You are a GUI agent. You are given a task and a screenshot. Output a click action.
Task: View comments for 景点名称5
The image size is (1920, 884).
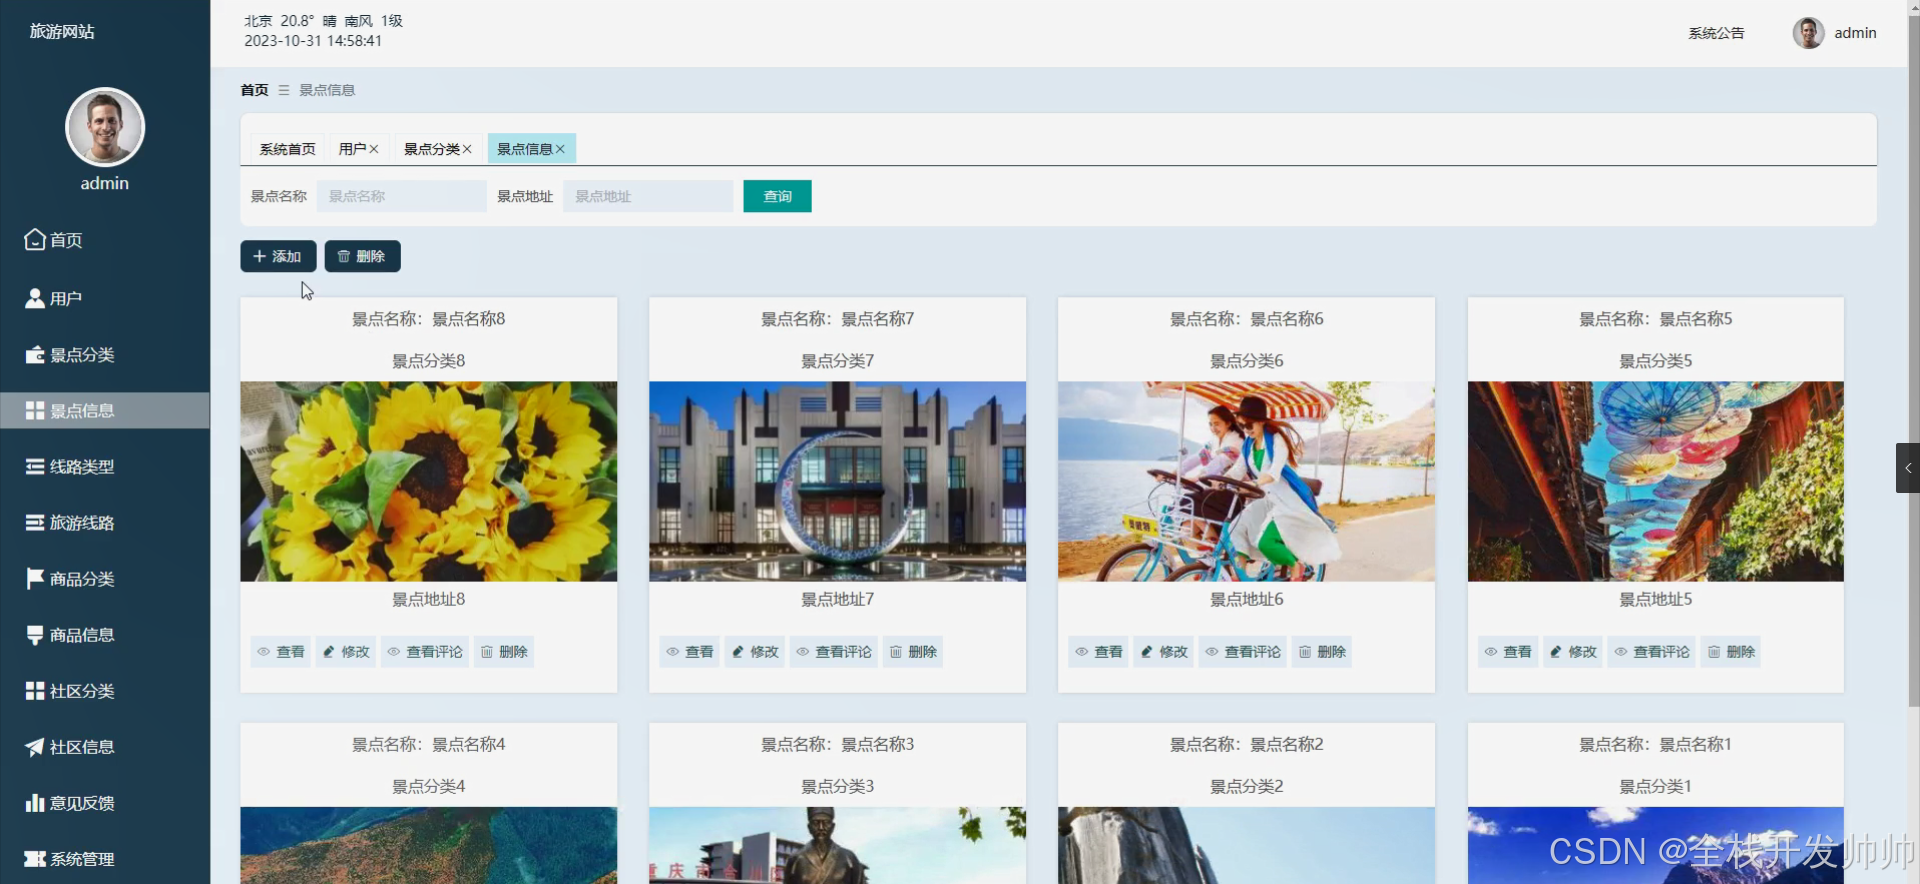coord(1651,652)
